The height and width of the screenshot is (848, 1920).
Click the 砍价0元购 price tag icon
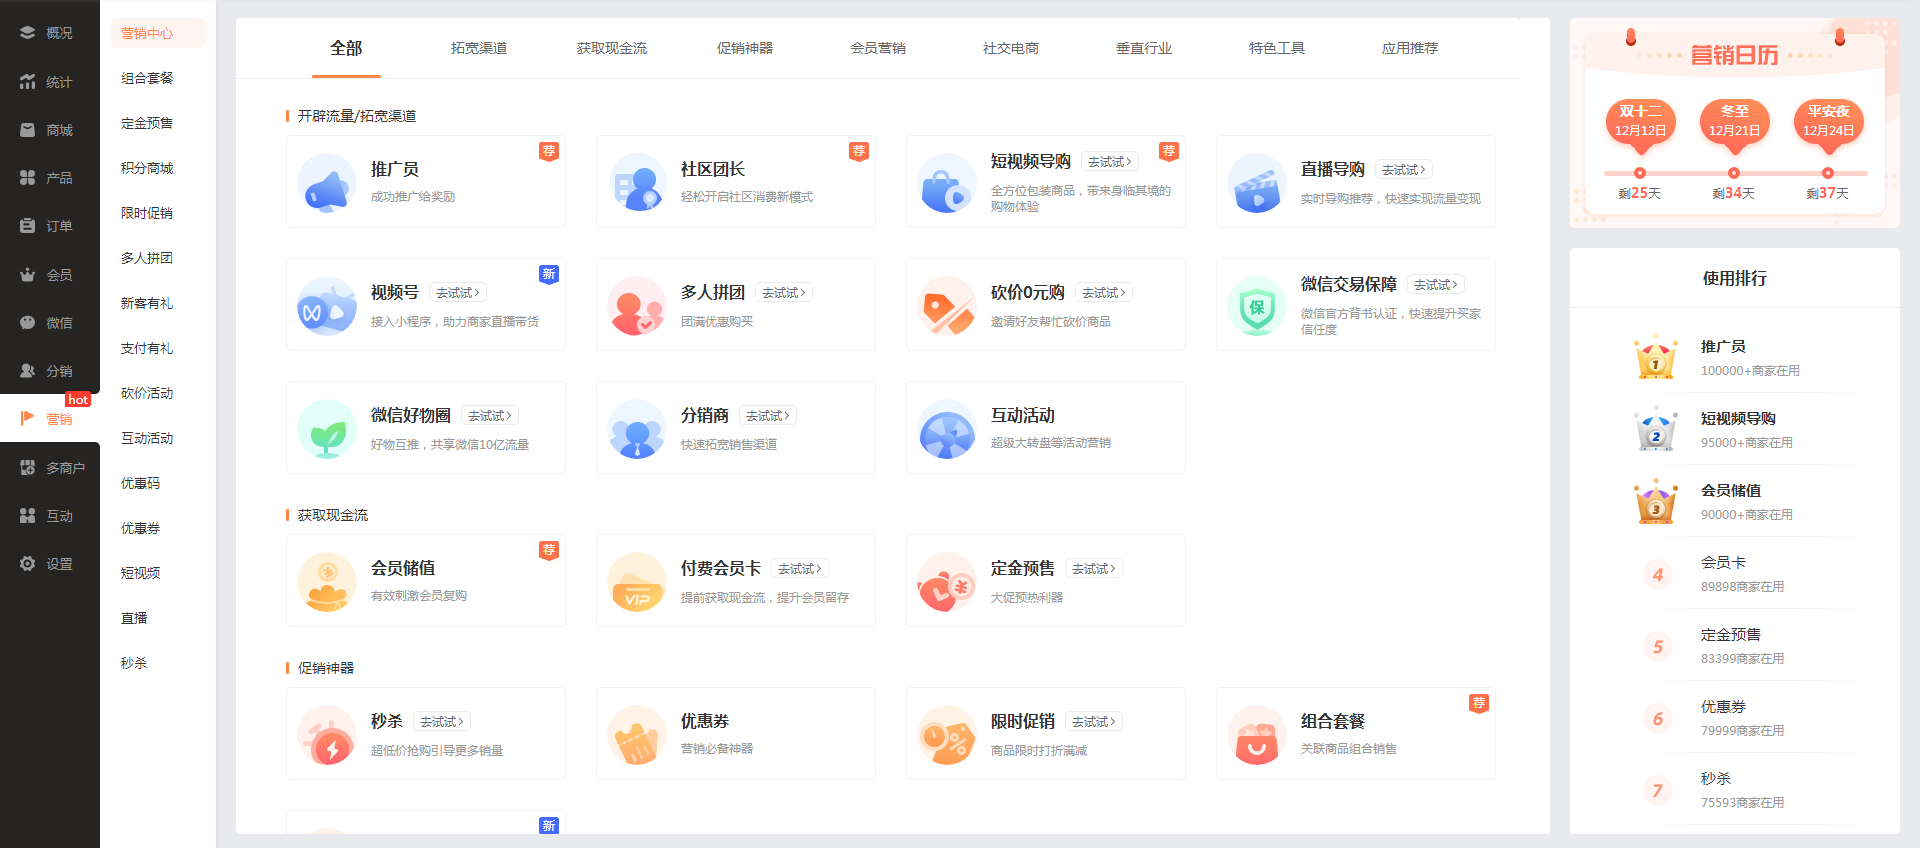coord(947,305)
